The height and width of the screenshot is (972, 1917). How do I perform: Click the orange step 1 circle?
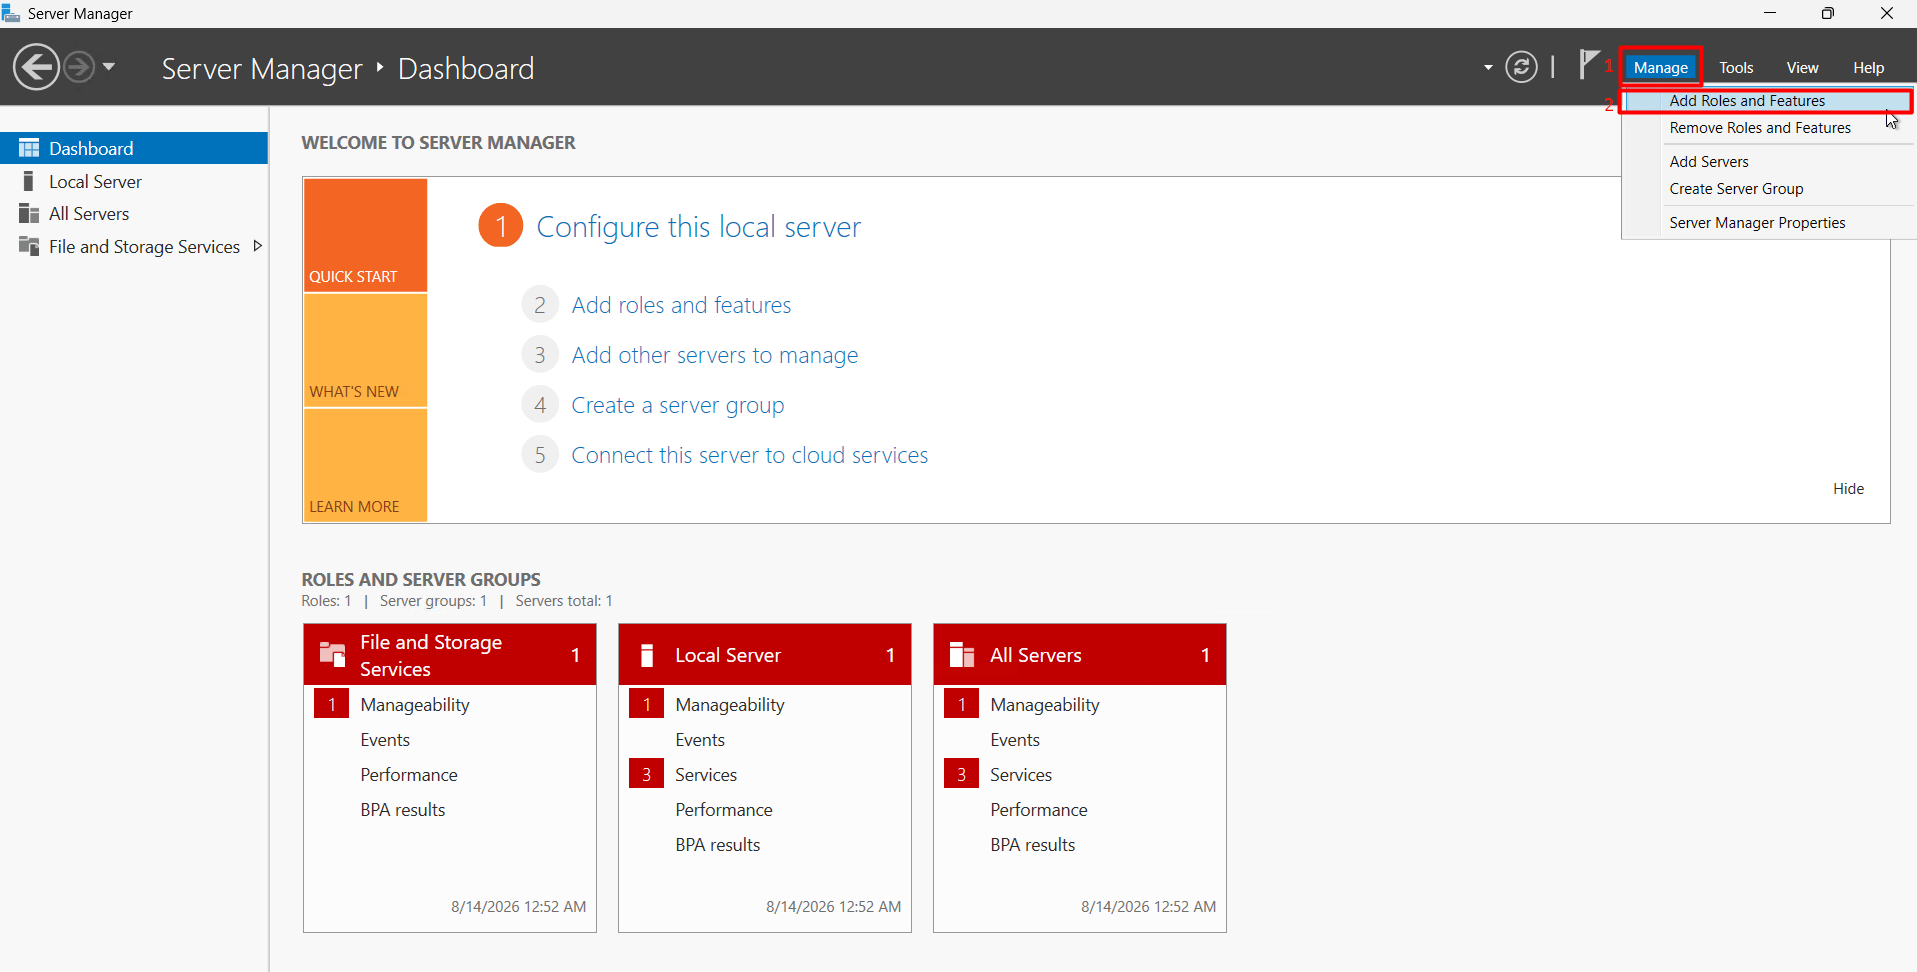pos(501,225)
